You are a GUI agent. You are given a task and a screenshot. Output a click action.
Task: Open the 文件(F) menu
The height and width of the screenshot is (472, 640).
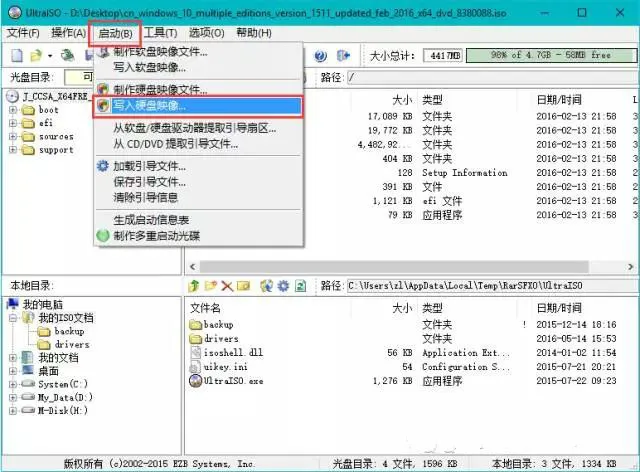[x=23, y=33]
